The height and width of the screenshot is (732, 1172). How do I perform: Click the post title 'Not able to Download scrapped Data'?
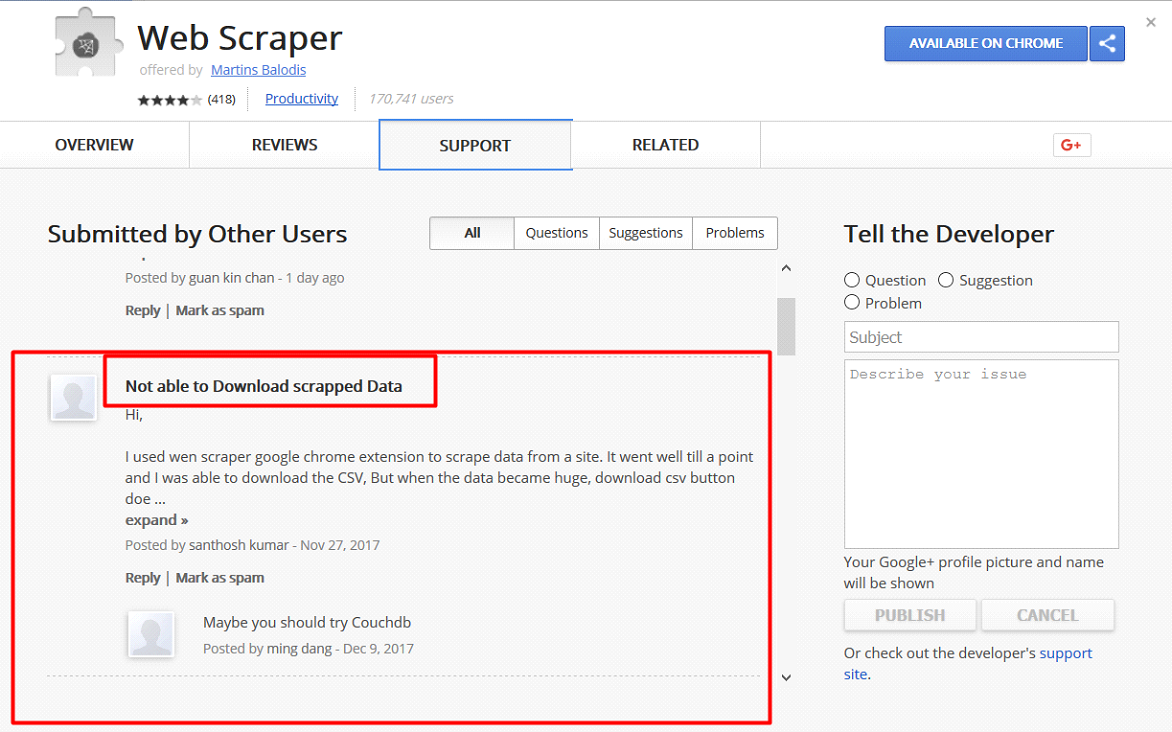coord(264,387)
